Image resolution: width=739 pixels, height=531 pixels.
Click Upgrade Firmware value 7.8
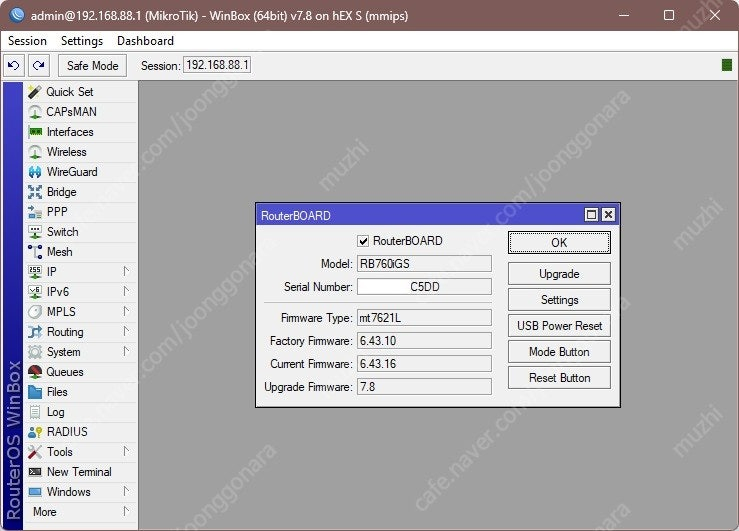point(424,387)
